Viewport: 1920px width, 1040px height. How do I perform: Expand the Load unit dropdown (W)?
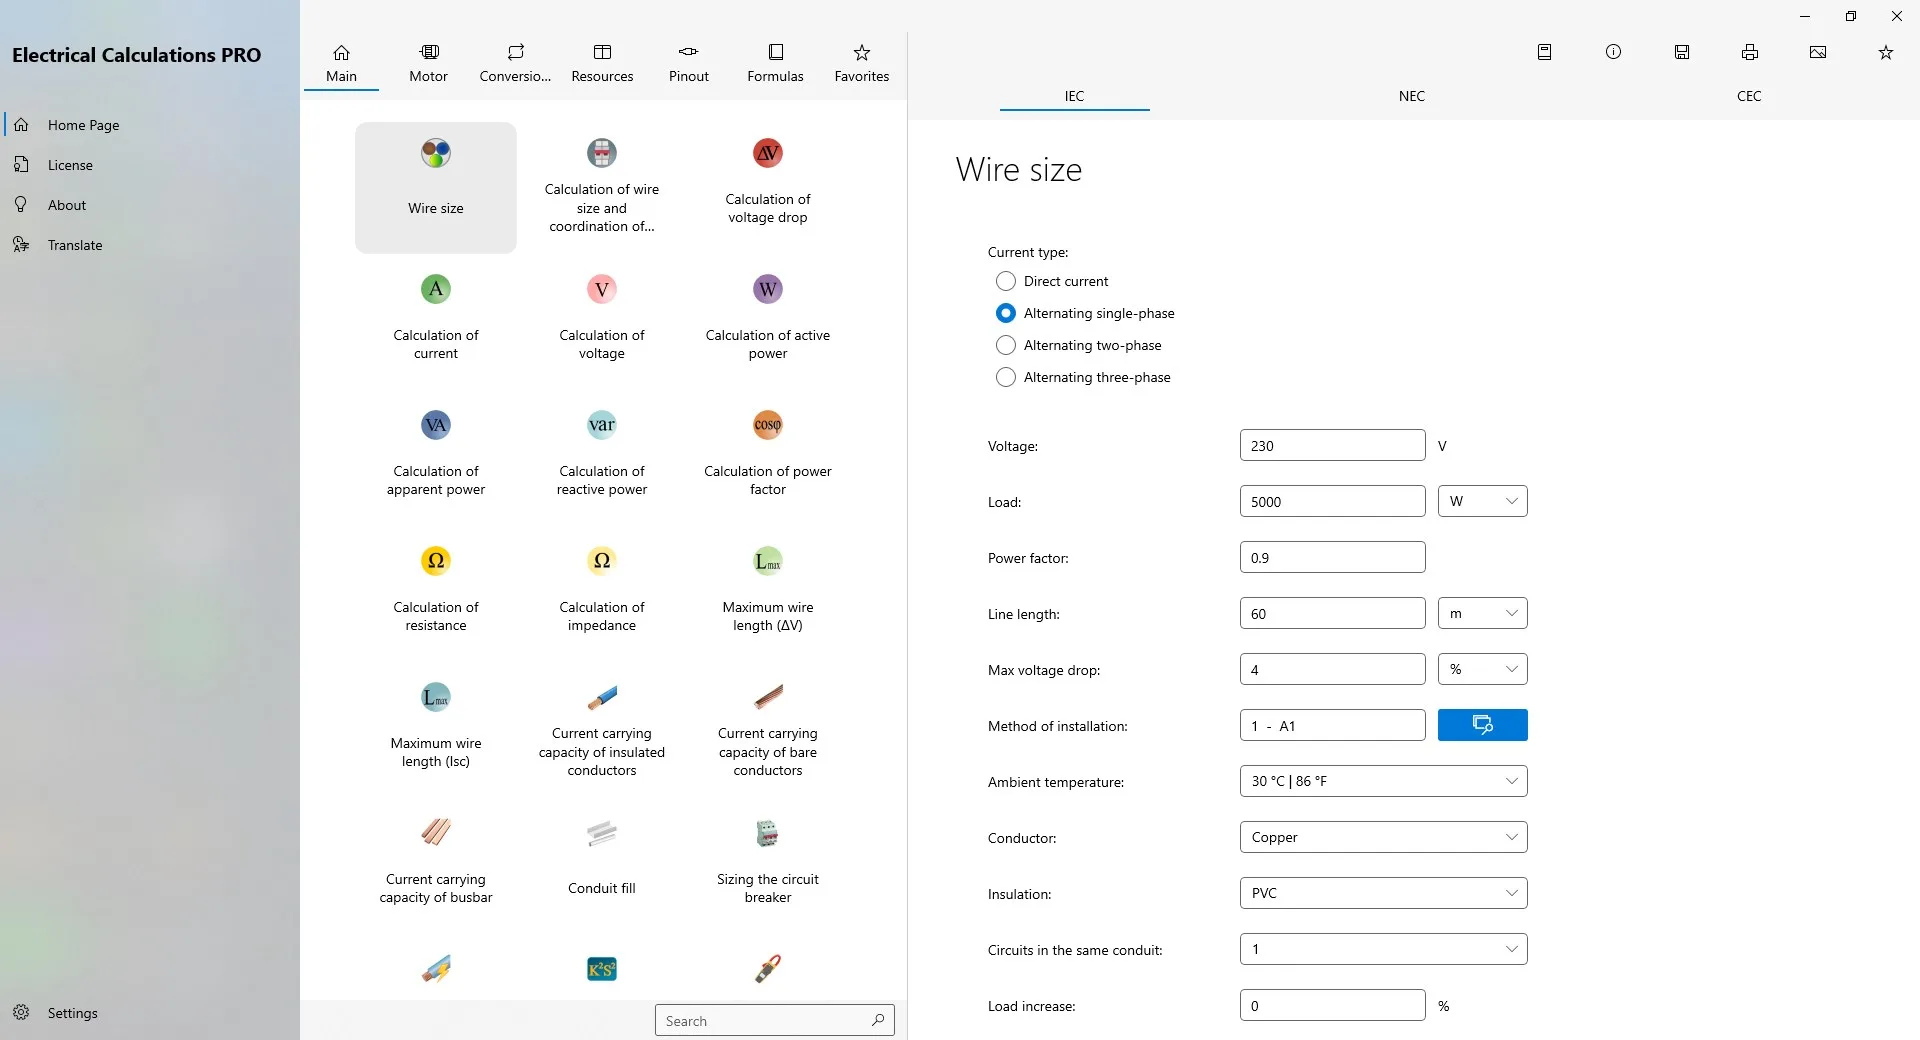pyautogui.click(x=1483, y=501)
